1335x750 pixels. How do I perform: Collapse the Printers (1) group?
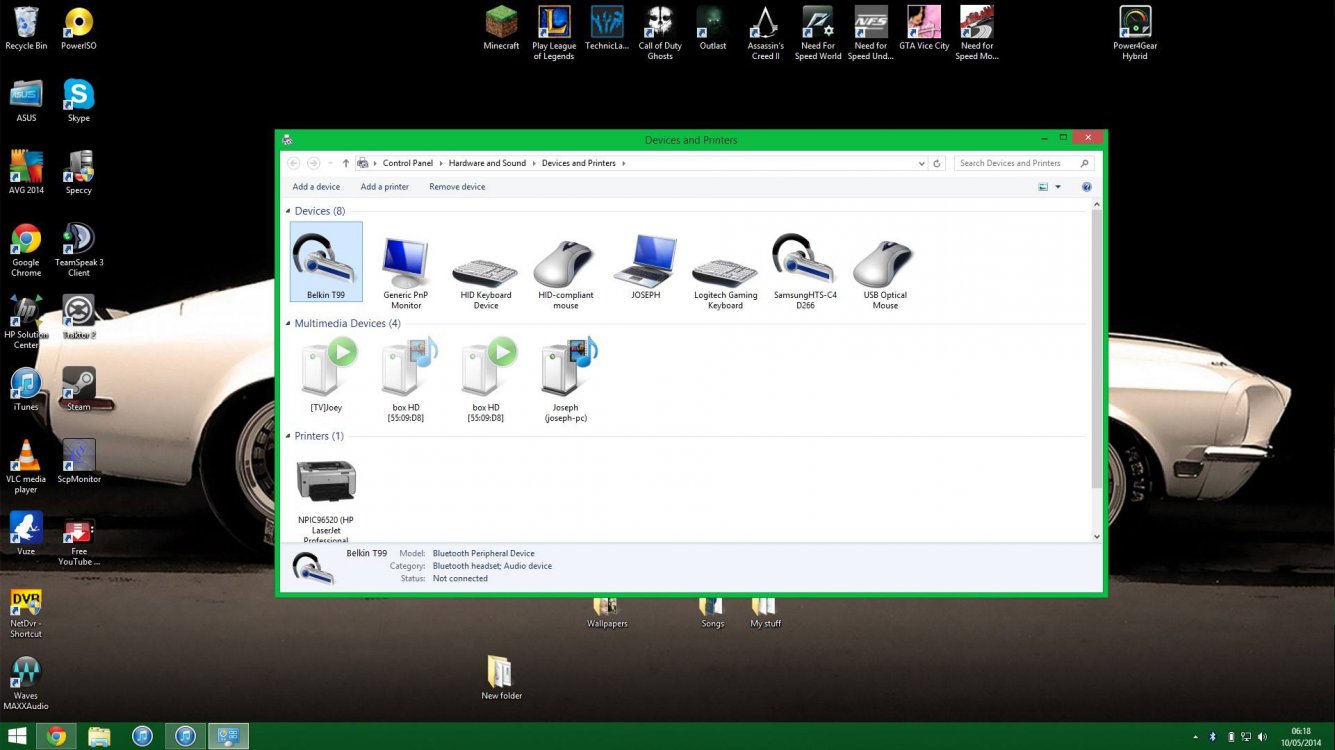pyautogui.click(x=288, y=437)
